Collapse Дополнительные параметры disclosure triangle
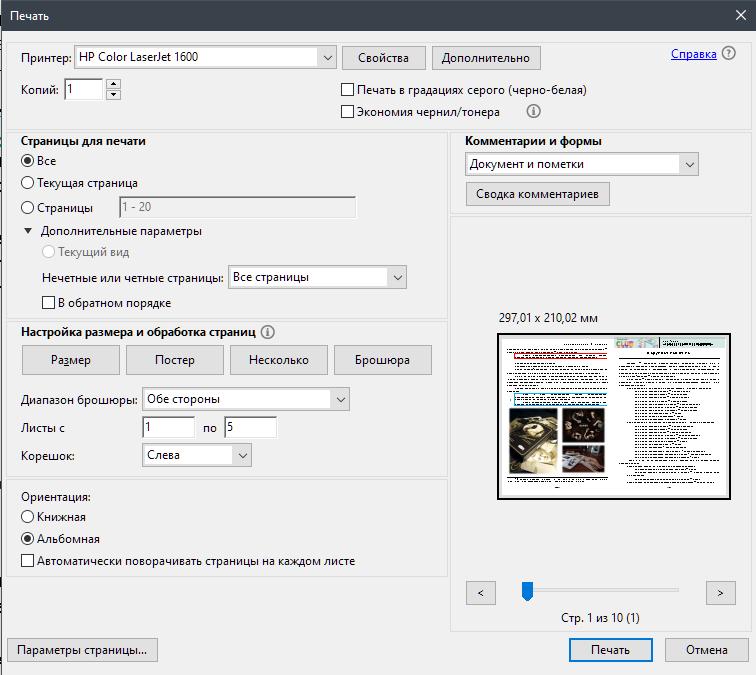 point(29,231)
